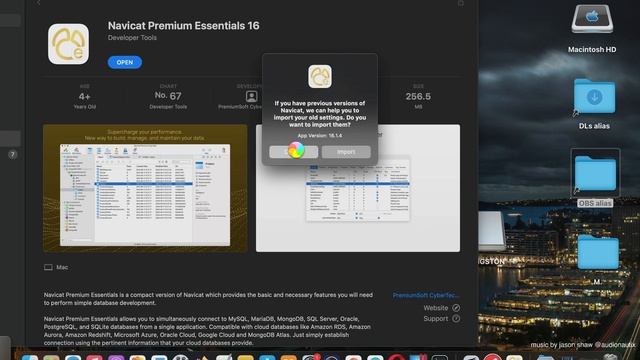Click the Import button in the dialog
The width and height of the screenshot is (640, 360).
pyautogui.click(x=346, y=152)
